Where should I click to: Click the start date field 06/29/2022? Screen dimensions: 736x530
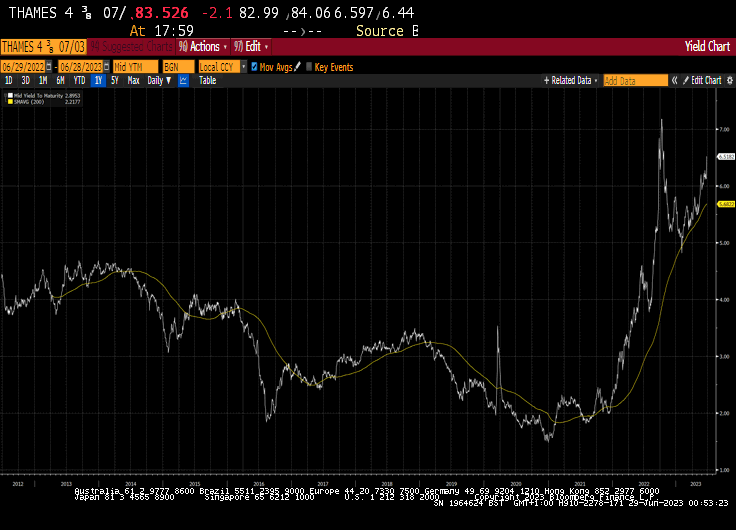23,67
